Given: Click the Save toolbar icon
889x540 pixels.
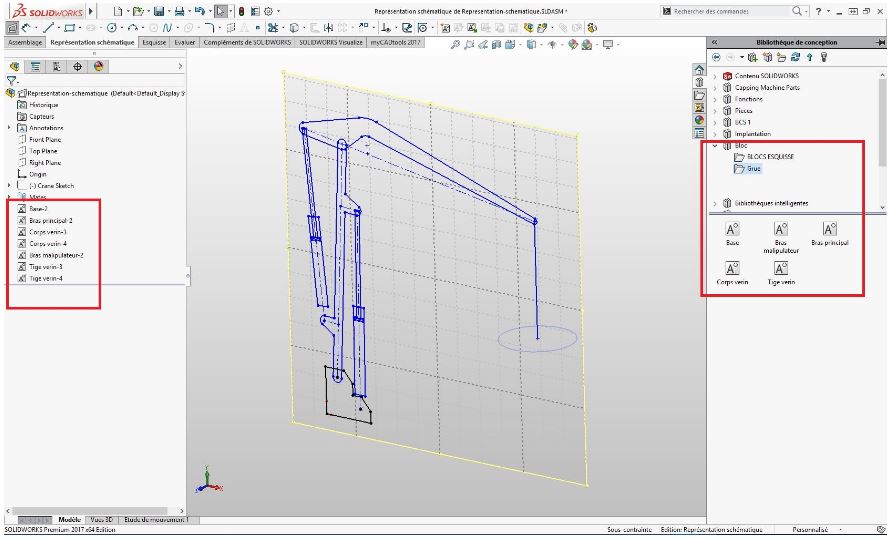Looking at the screenshot, I should [x=159, y=11].
